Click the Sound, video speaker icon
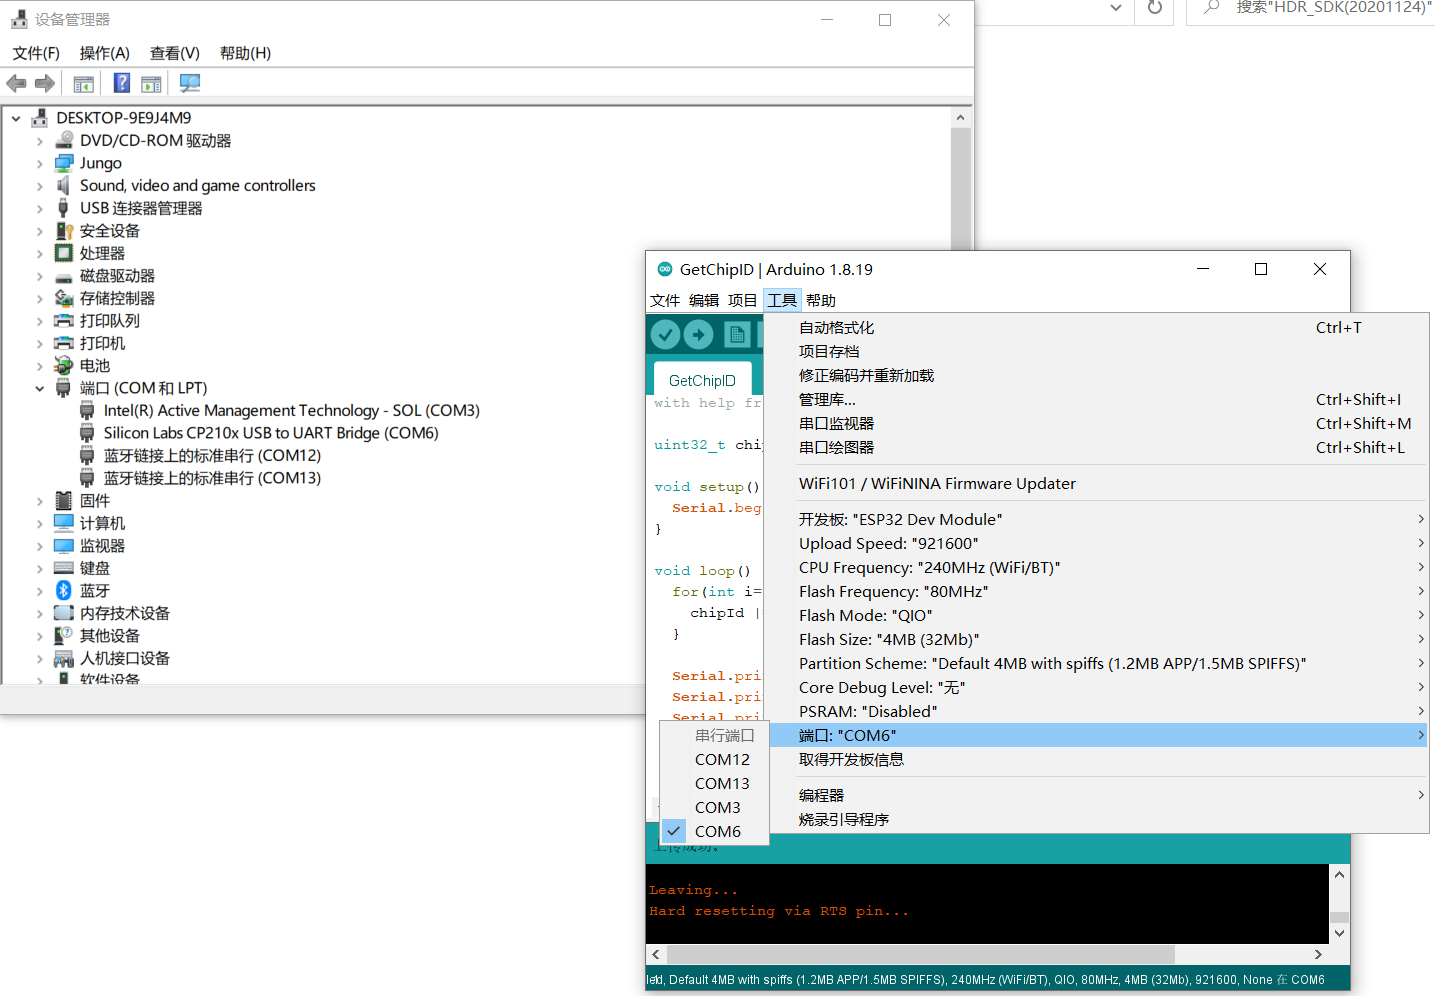 coord(64,186)
